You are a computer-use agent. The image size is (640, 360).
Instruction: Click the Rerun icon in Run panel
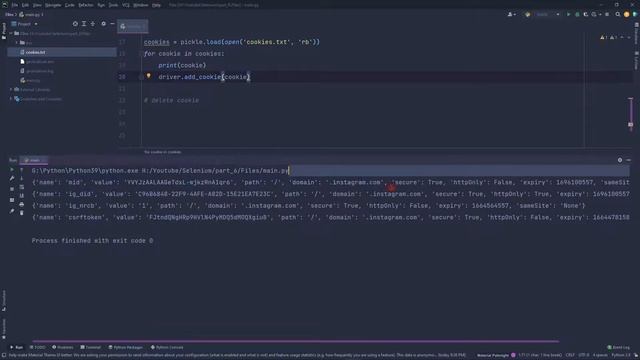[x=12, y=169]
